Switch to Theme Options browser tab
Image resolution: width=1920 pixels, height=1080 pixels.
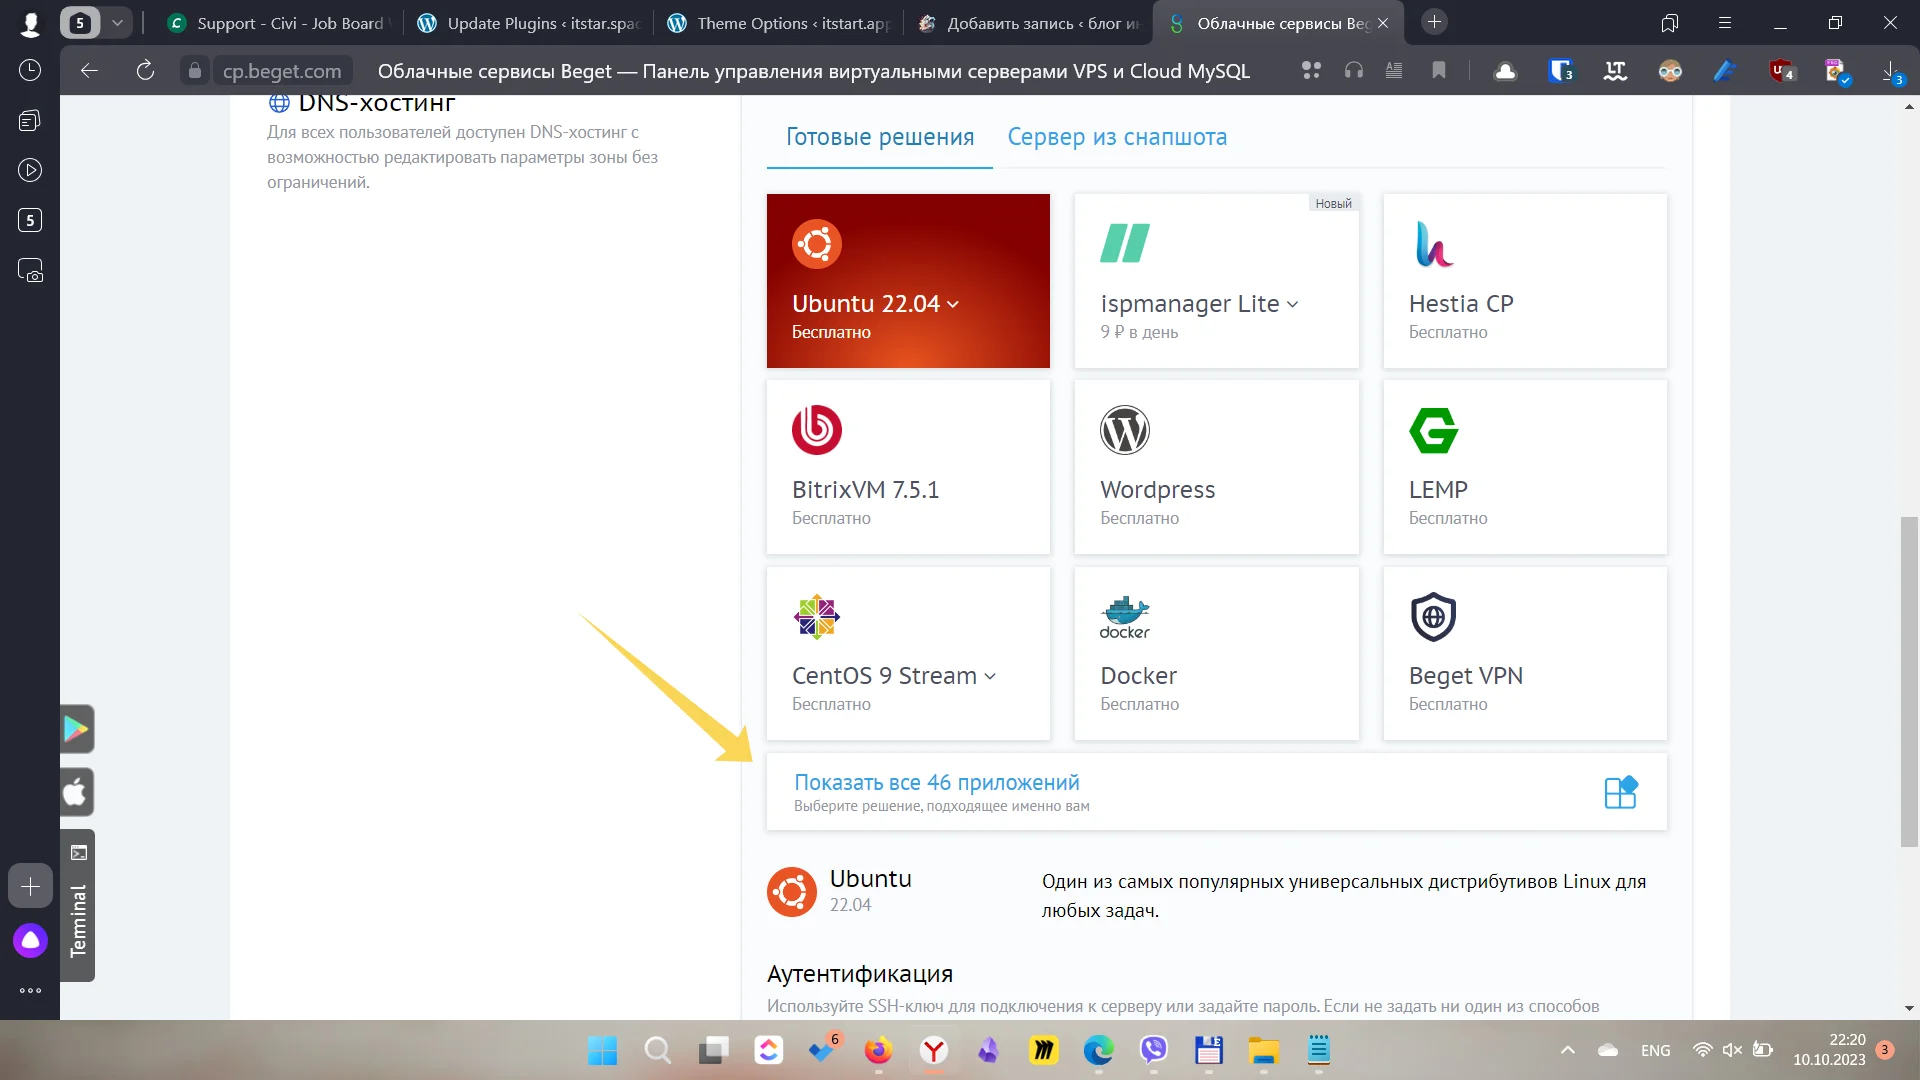(779, 22)
